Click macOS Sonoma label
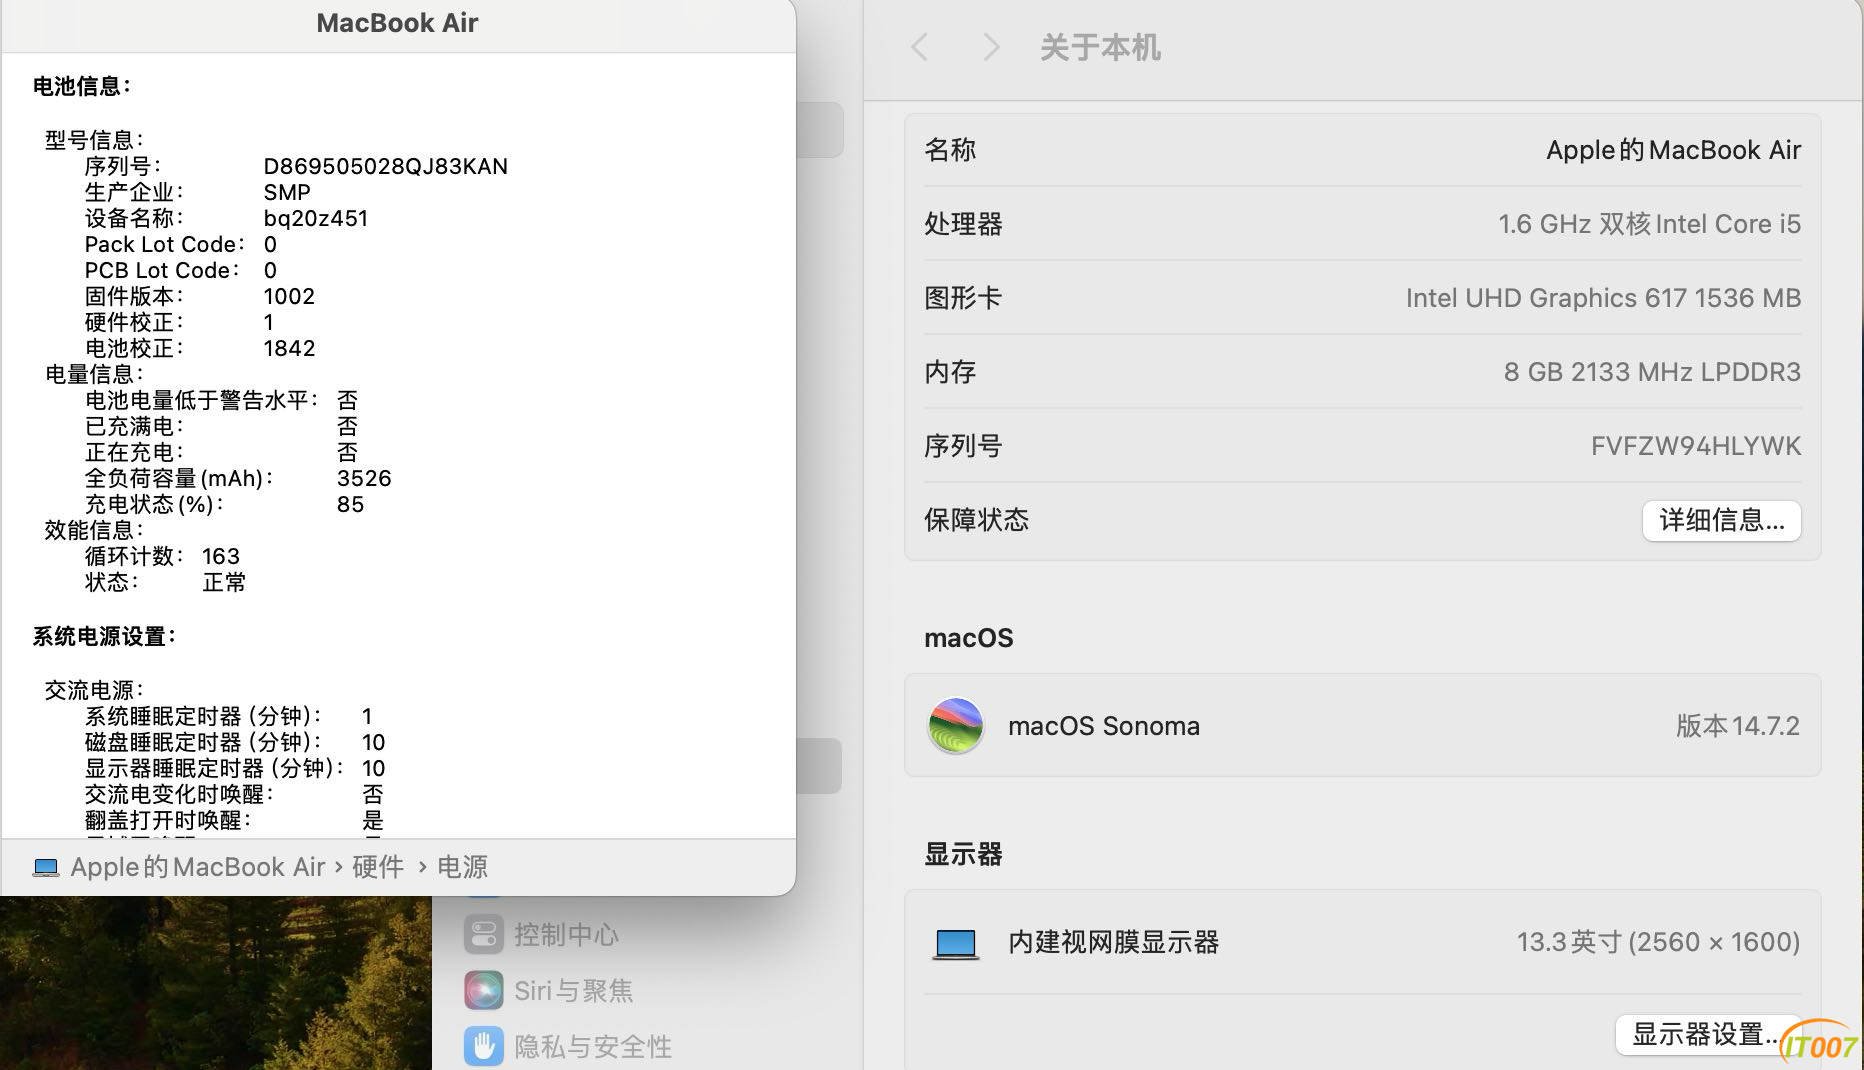 1103,726
